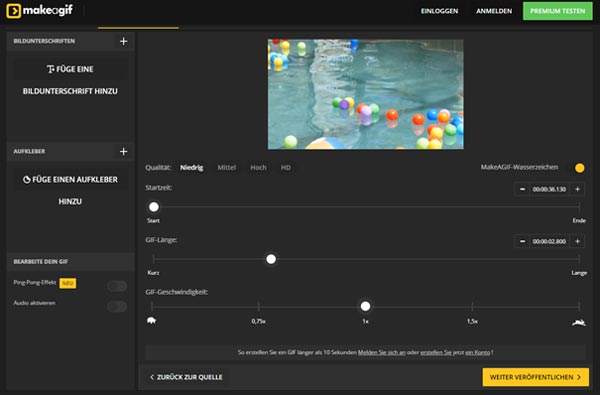Click the Startzeit slider handle

click(x=154, y=207)
